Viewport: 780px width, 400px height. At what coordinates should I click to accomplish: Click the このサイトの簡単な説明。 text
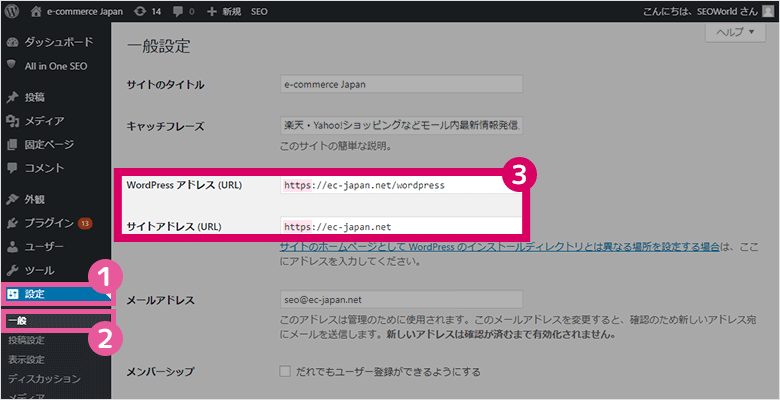tap(335, 147)
